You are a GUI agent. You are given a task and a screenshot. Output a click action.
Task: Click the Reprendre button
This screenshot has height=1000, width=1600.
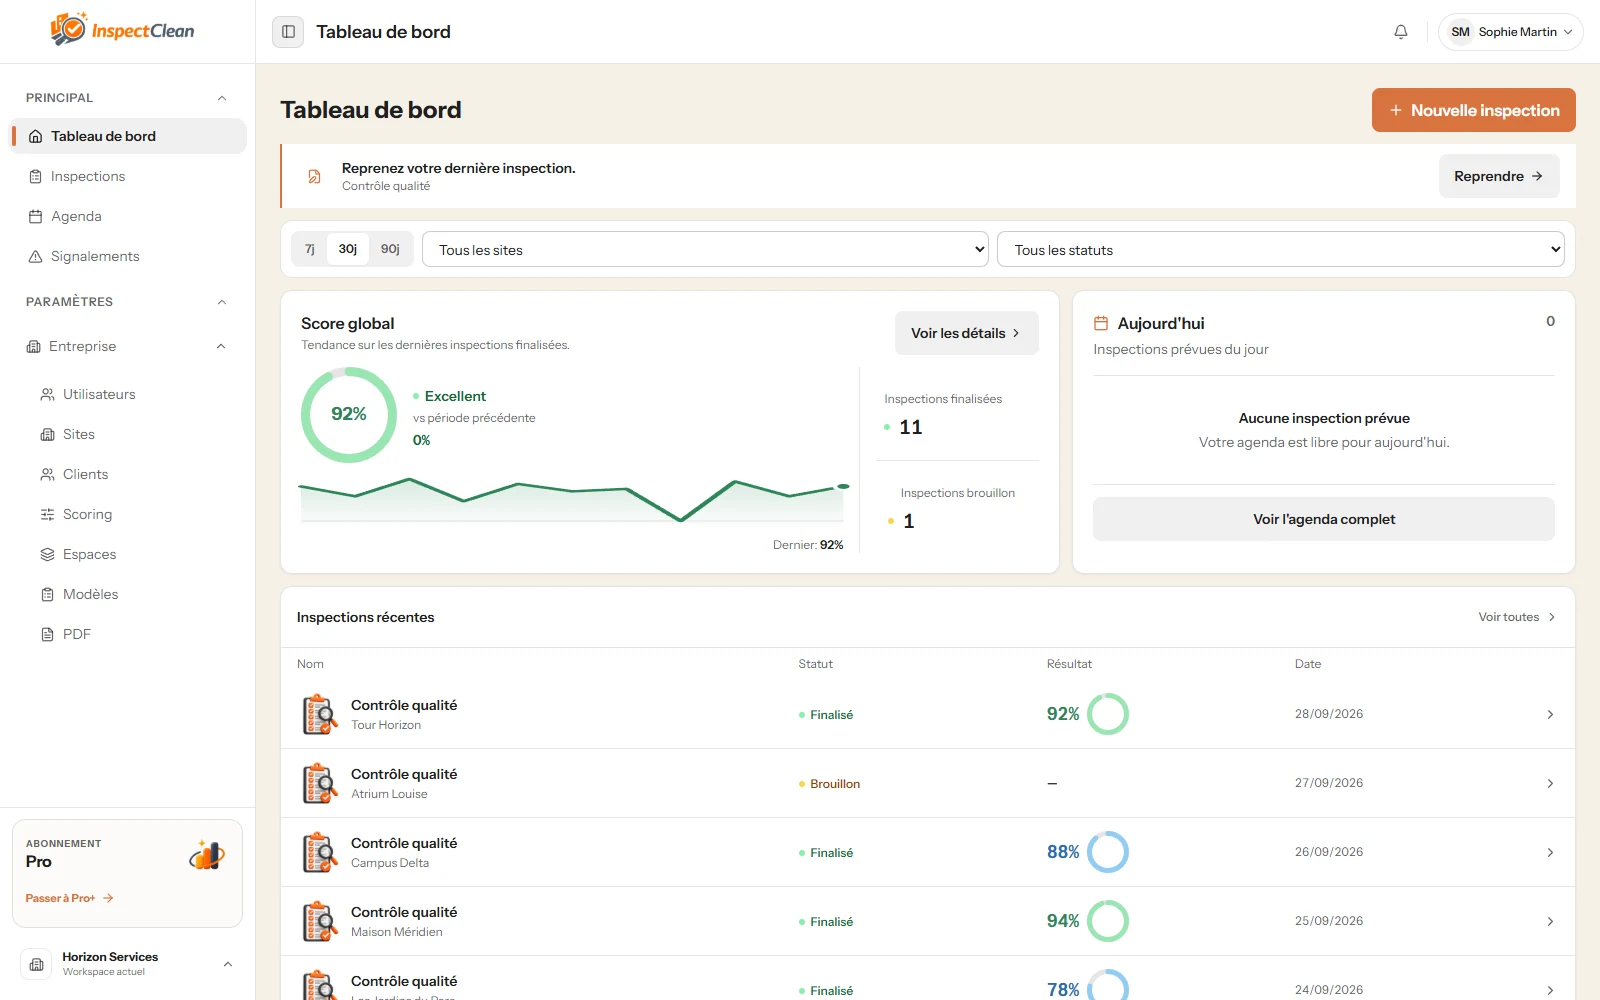[1499, 176]
